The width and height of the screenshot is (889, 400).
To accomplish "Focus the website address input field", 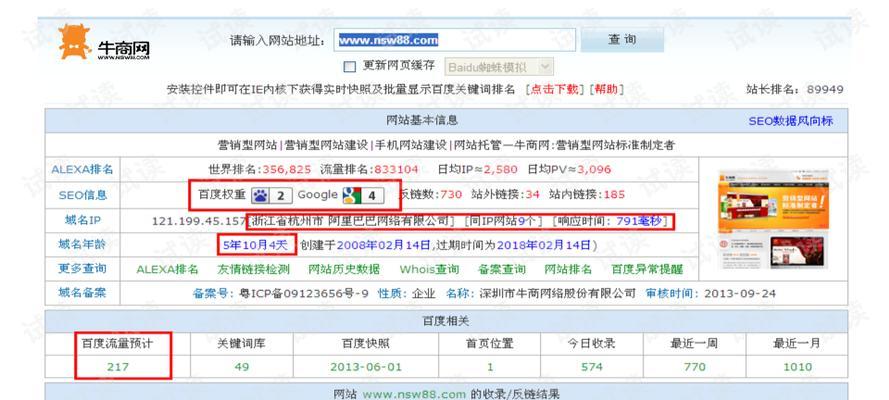I will [455, 40].
